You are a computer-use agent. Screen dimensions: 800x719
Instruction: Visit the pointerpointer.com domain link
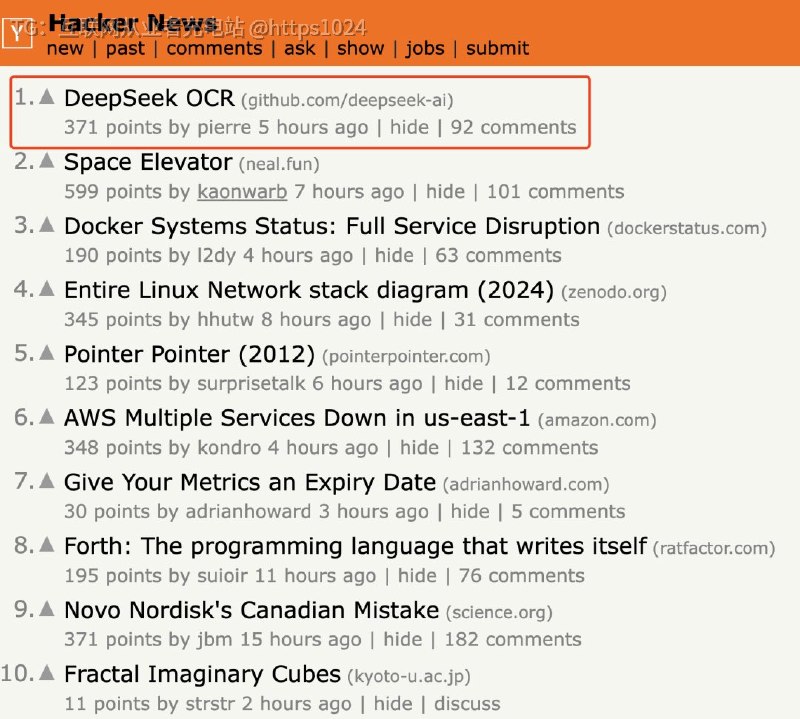pyautogui.click(x=406, y=356)
